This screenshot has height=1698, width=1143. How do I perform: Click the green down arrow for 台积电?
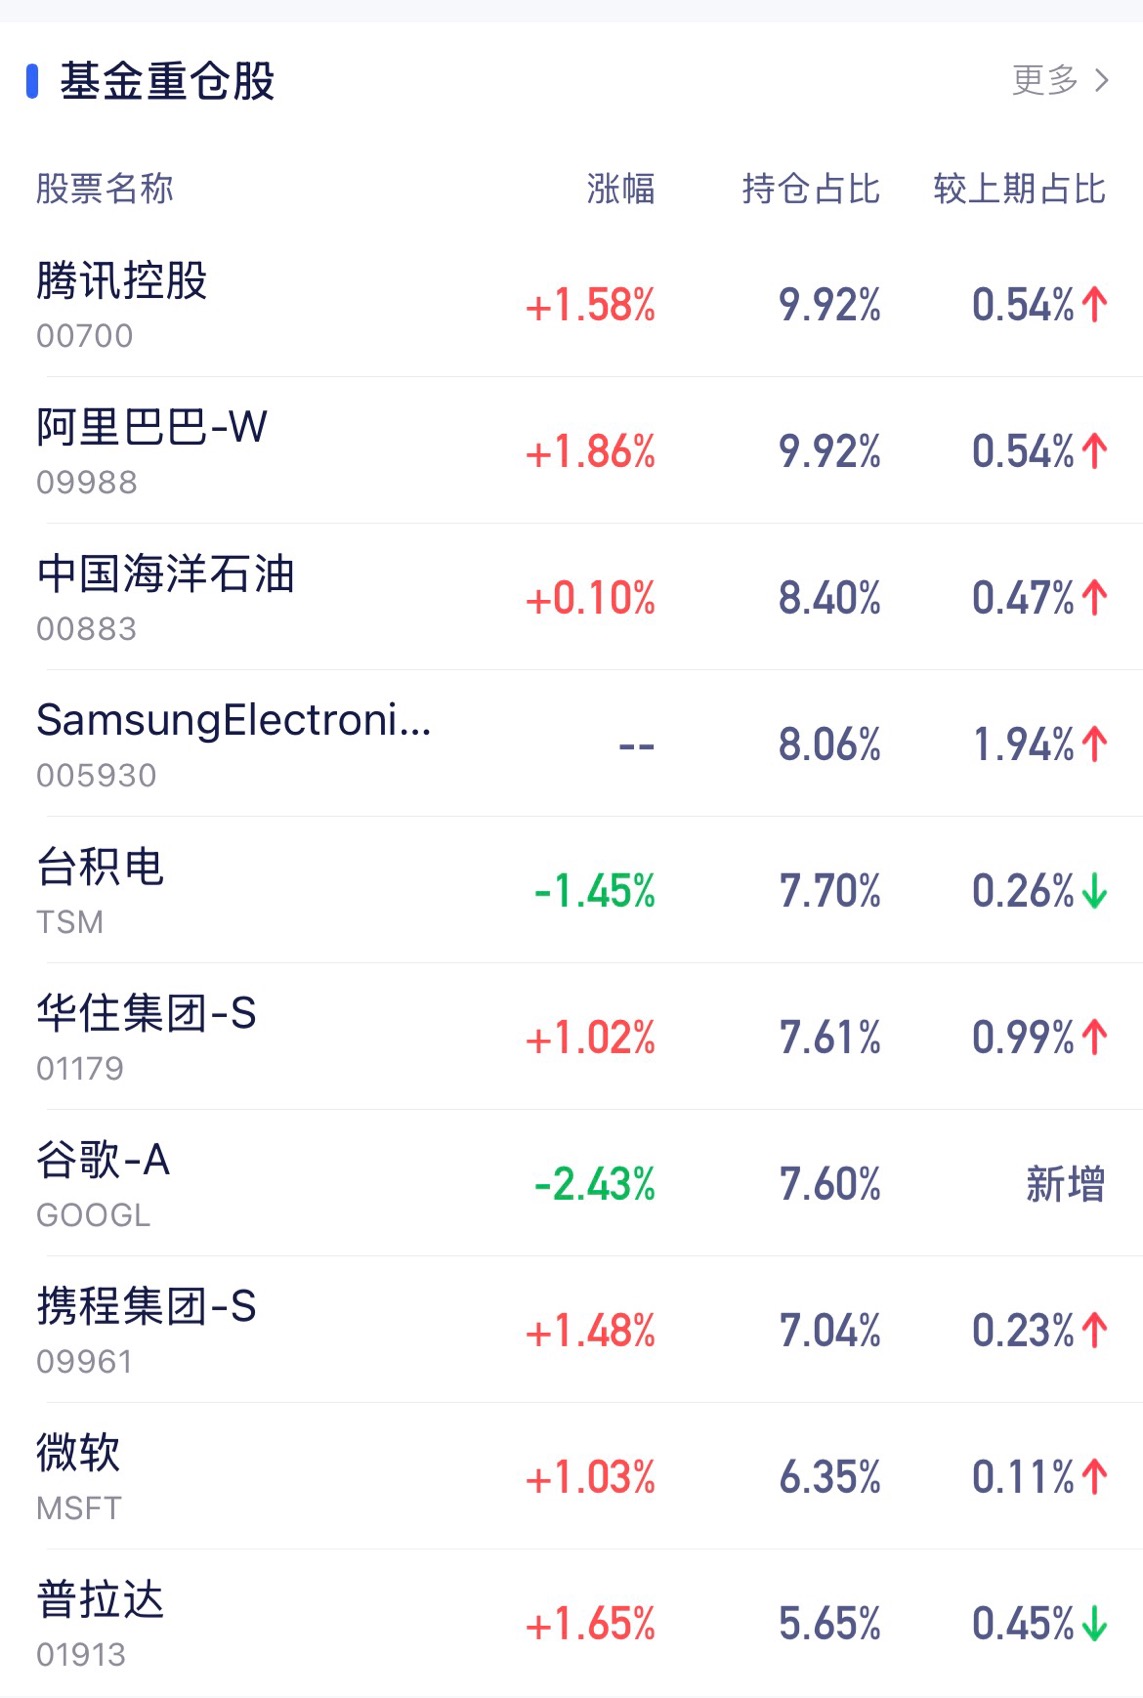click(x=1095, y=891)
